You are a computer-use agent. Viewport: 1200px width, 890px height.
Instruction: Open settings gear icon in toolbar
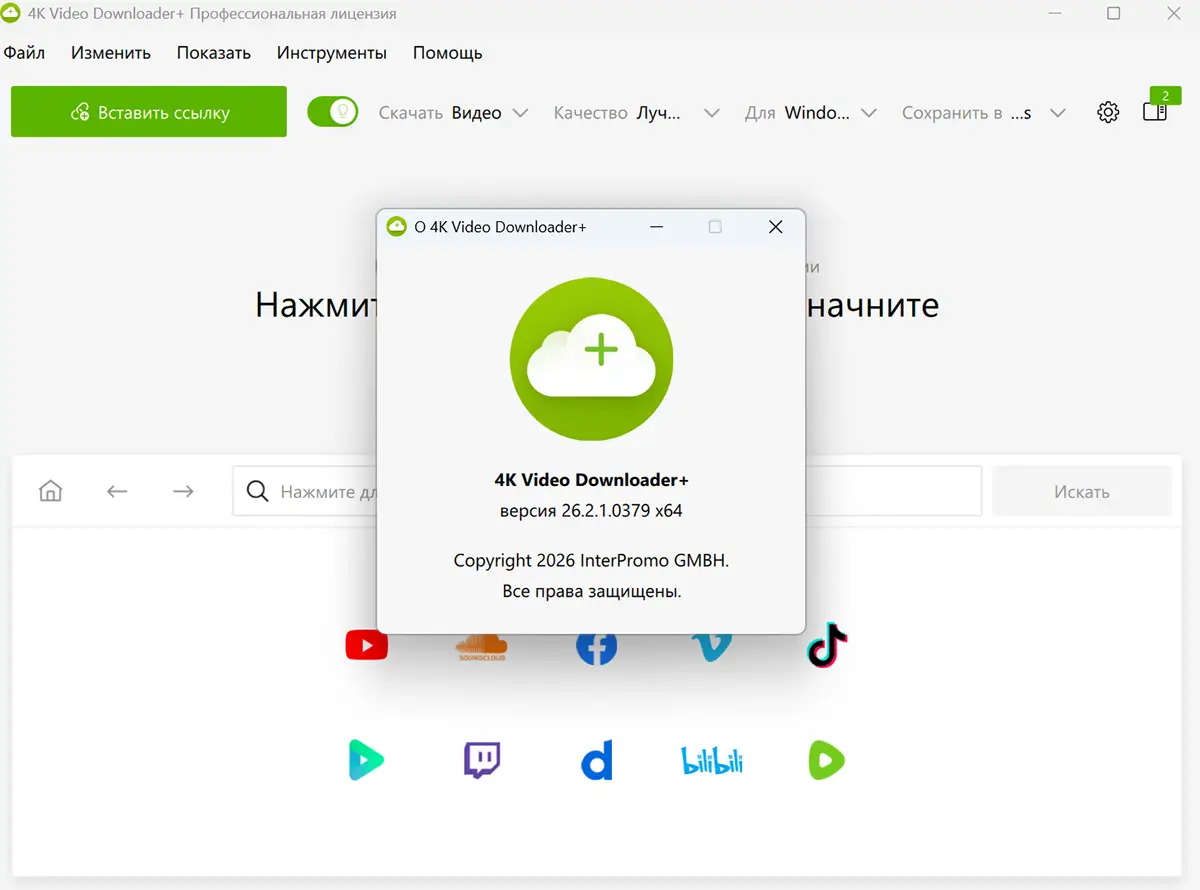tap(1108, 113)
